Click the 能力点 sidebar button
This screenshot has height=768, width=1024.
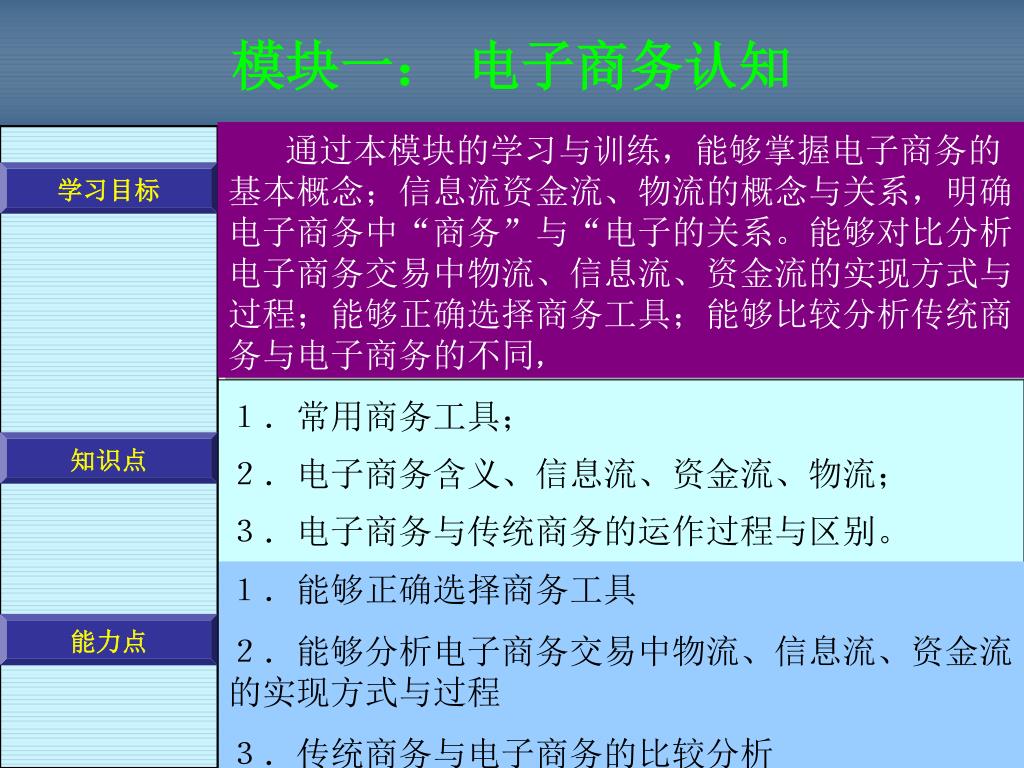[108, 641]
